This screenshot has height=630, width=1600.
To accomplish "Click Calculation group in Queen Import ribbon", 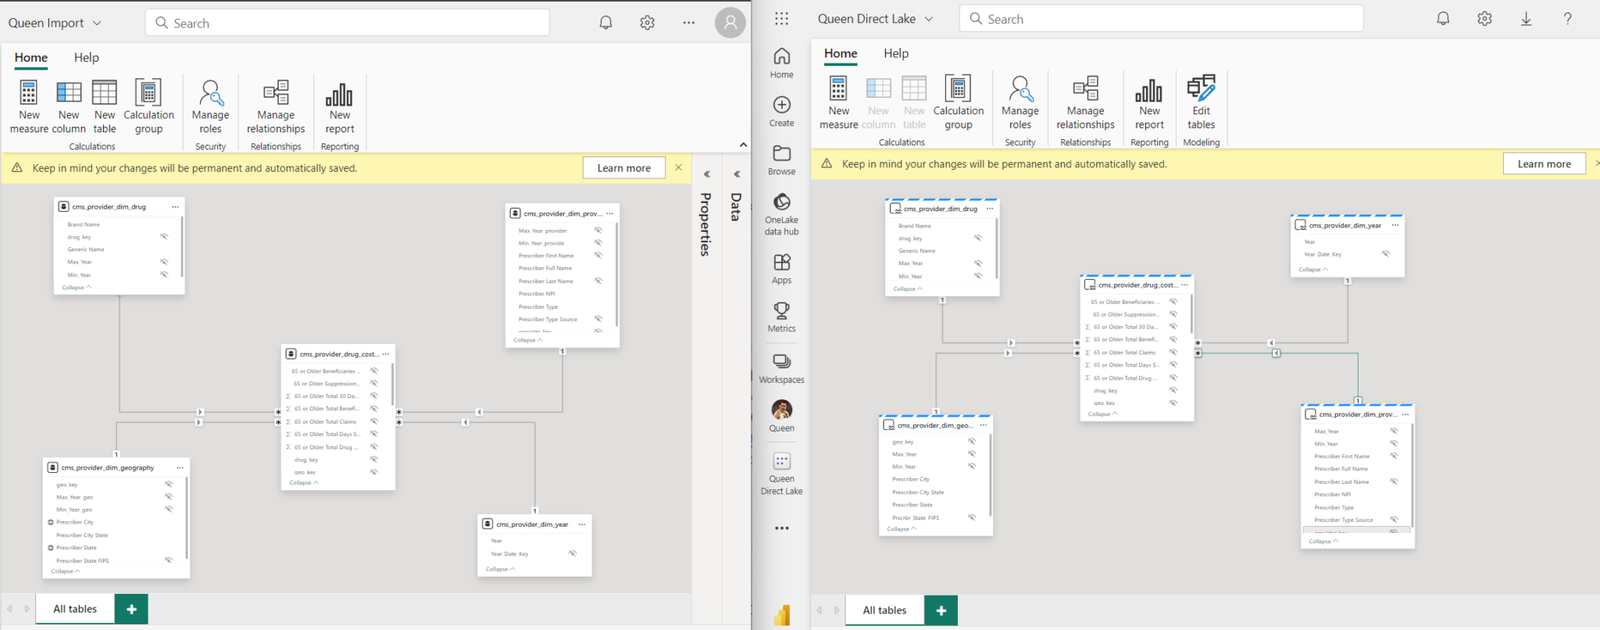I will (x=149, y=106).
